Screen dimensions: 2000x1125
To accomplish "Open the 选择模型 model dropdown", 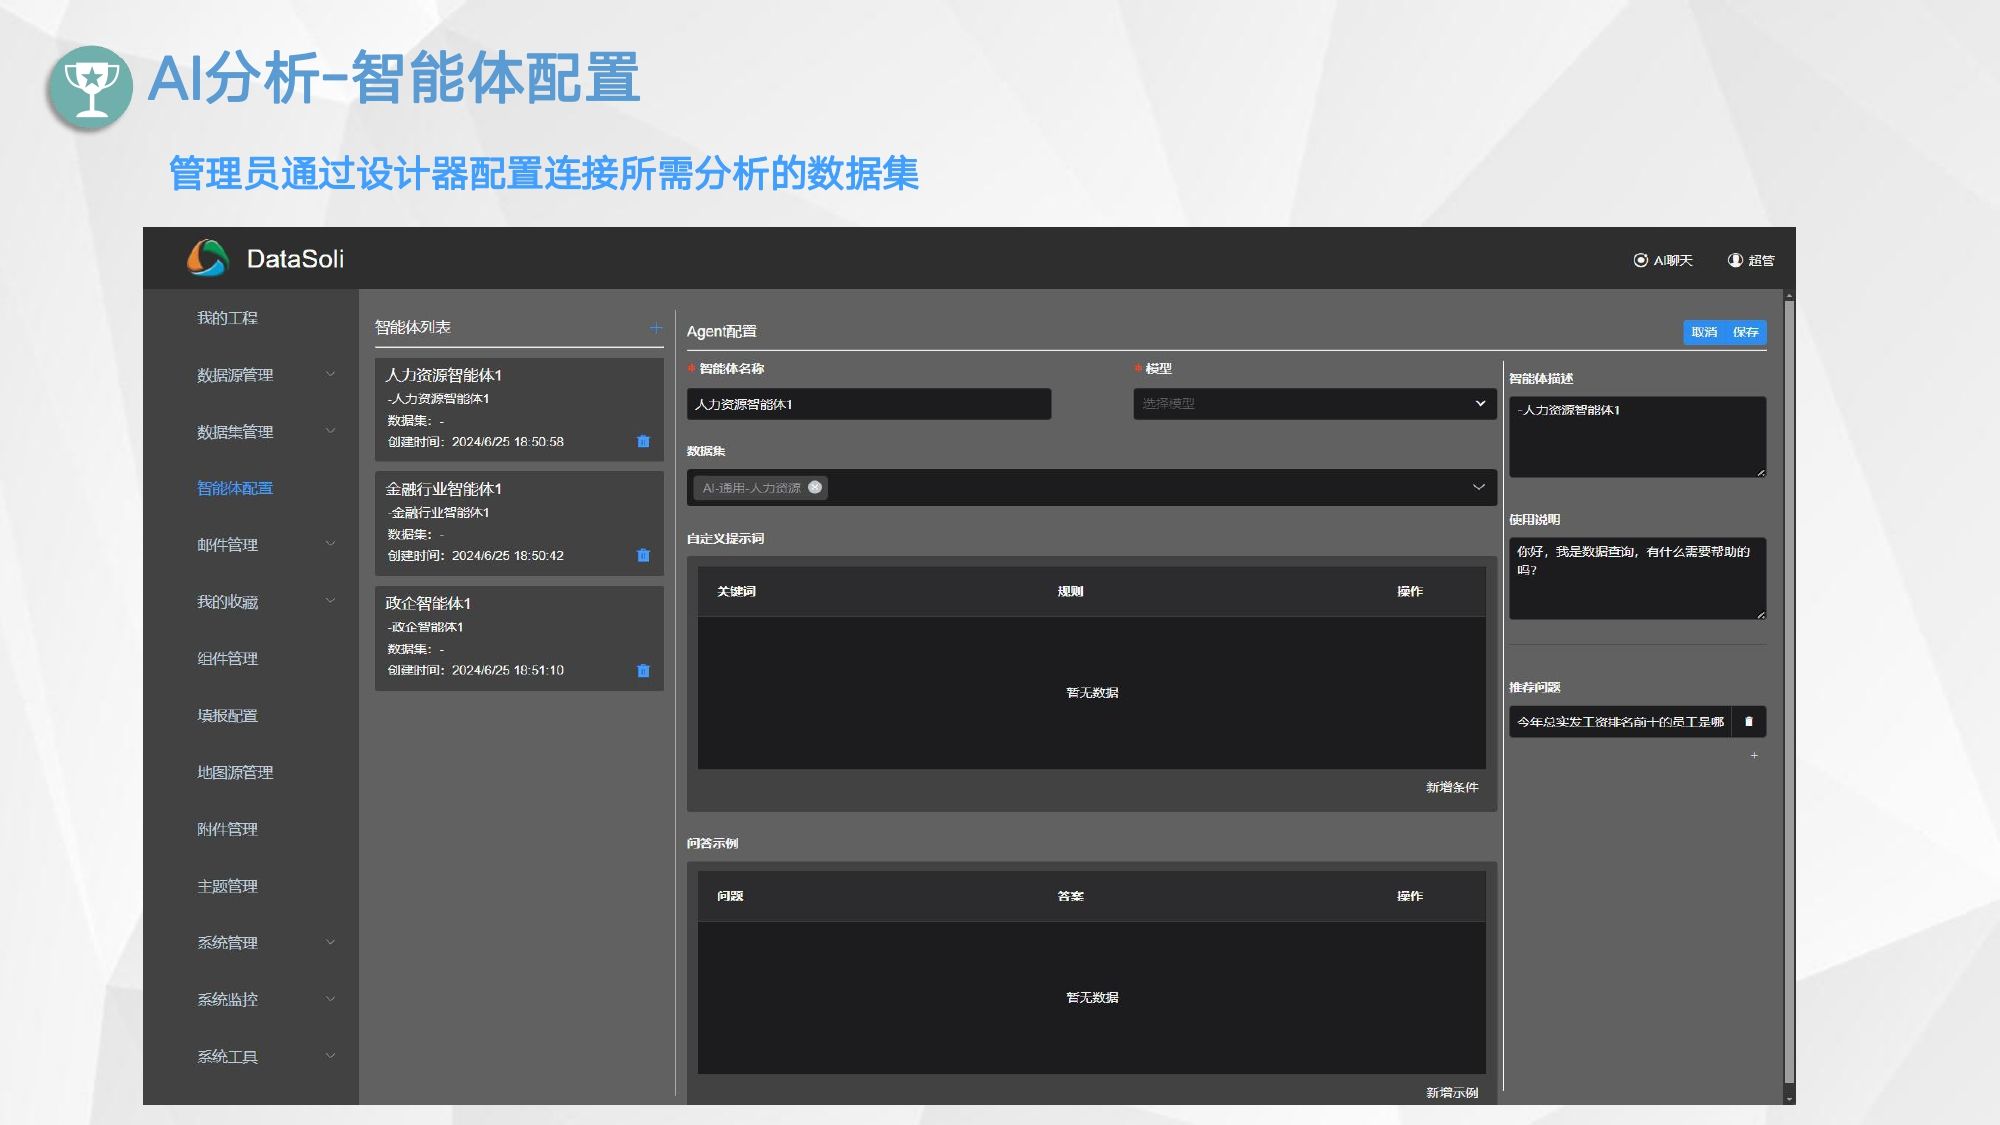I will click(1314, 403).
